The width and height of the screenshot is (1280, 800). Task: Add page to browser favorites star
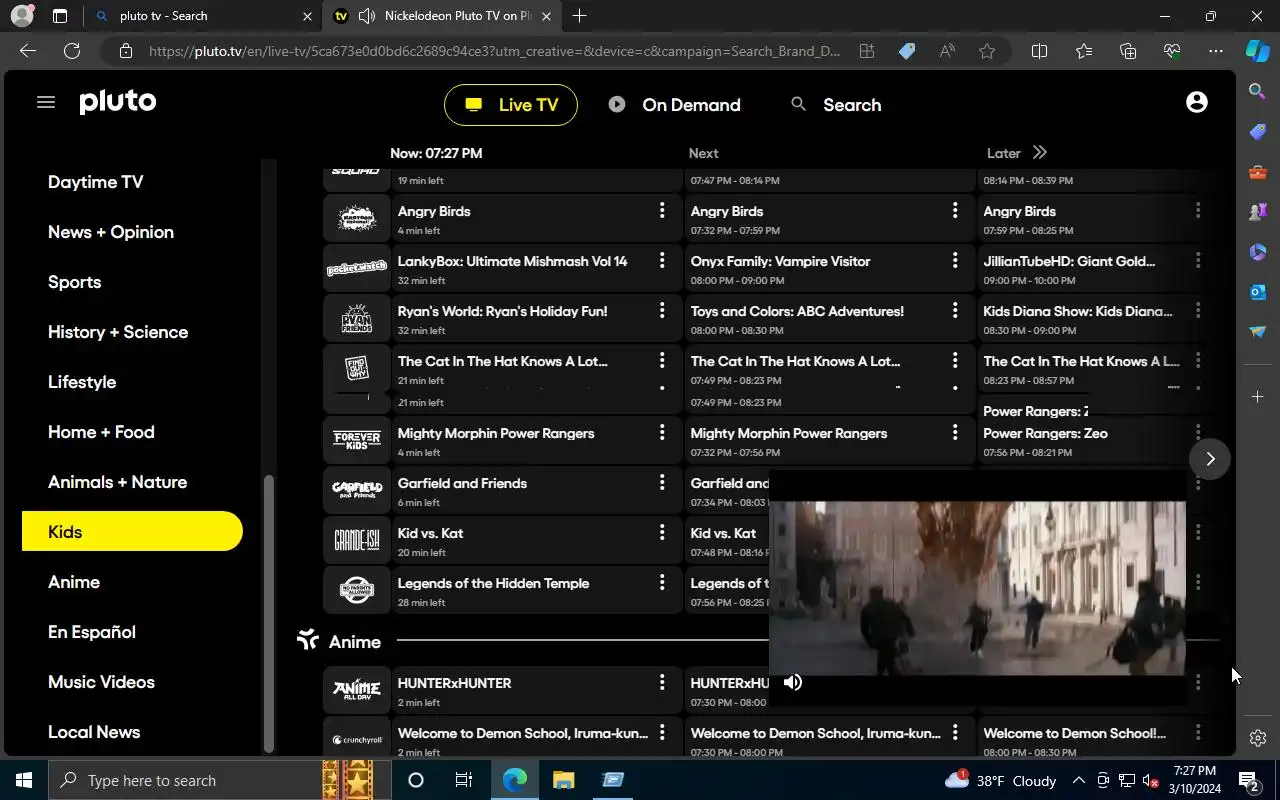tap(987, 51)
